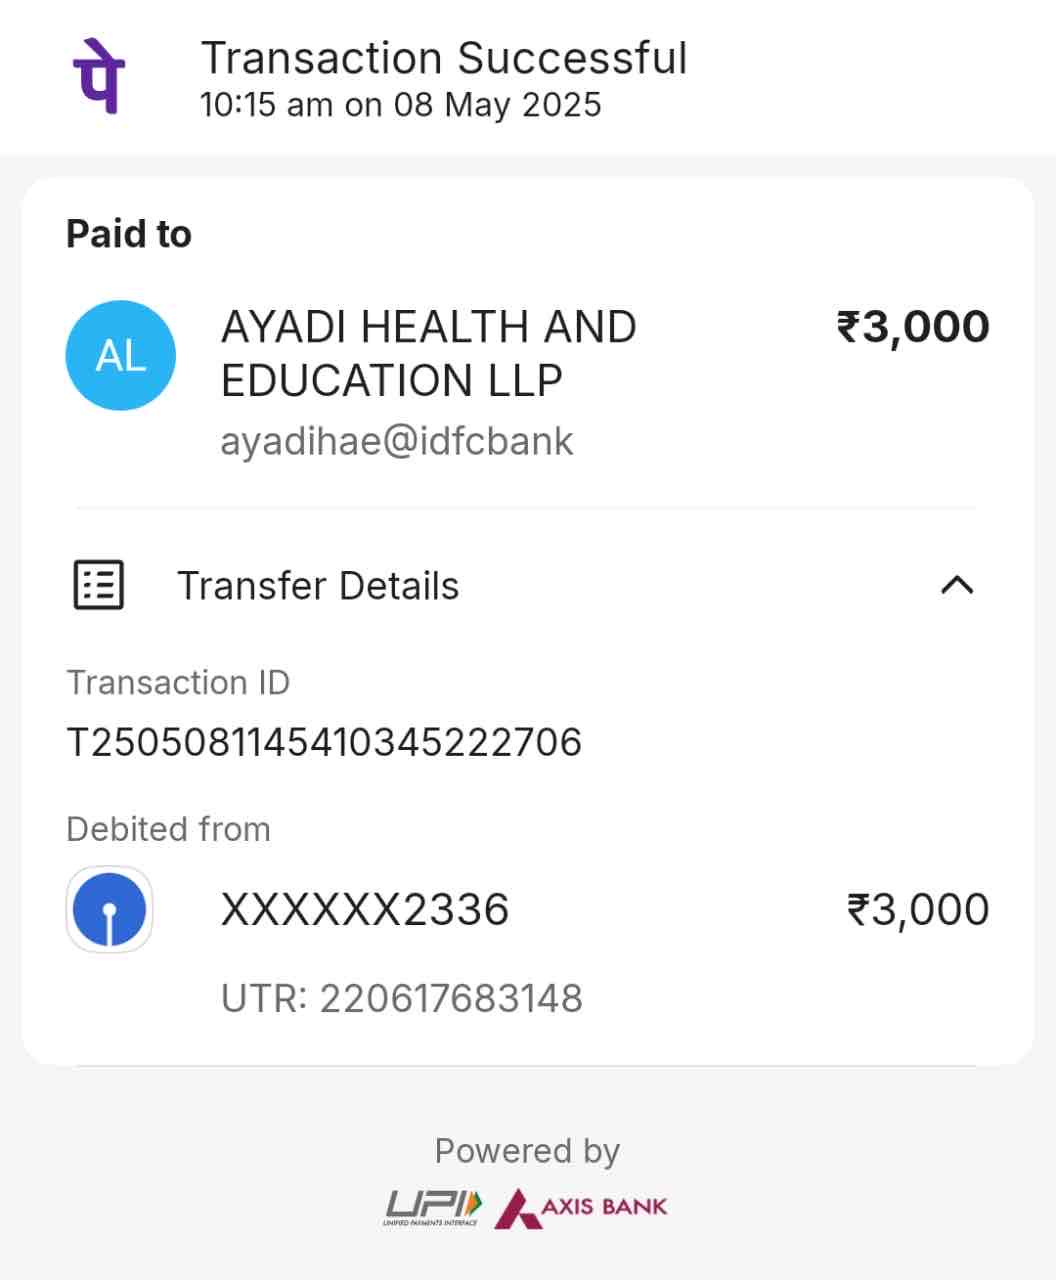Click the UPI ID ayadihae@idfcbank
1056x1280 pixels.
(396, 442)
